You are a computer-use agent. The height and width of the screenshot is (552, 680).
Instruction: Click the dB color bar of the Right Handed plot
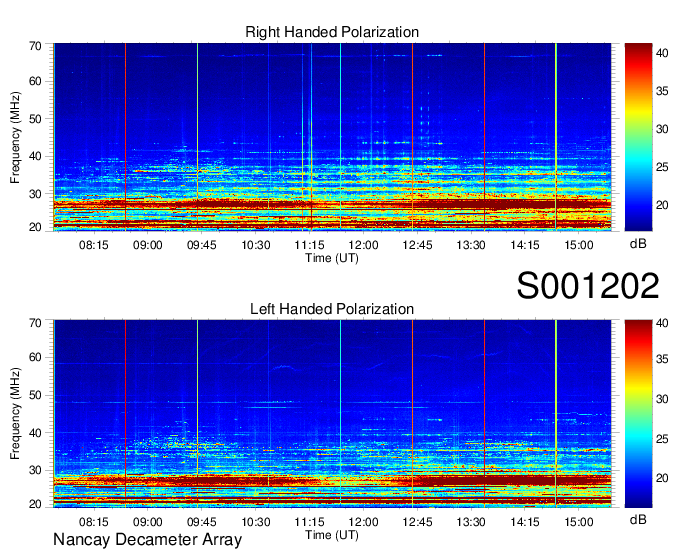(638, 137)
